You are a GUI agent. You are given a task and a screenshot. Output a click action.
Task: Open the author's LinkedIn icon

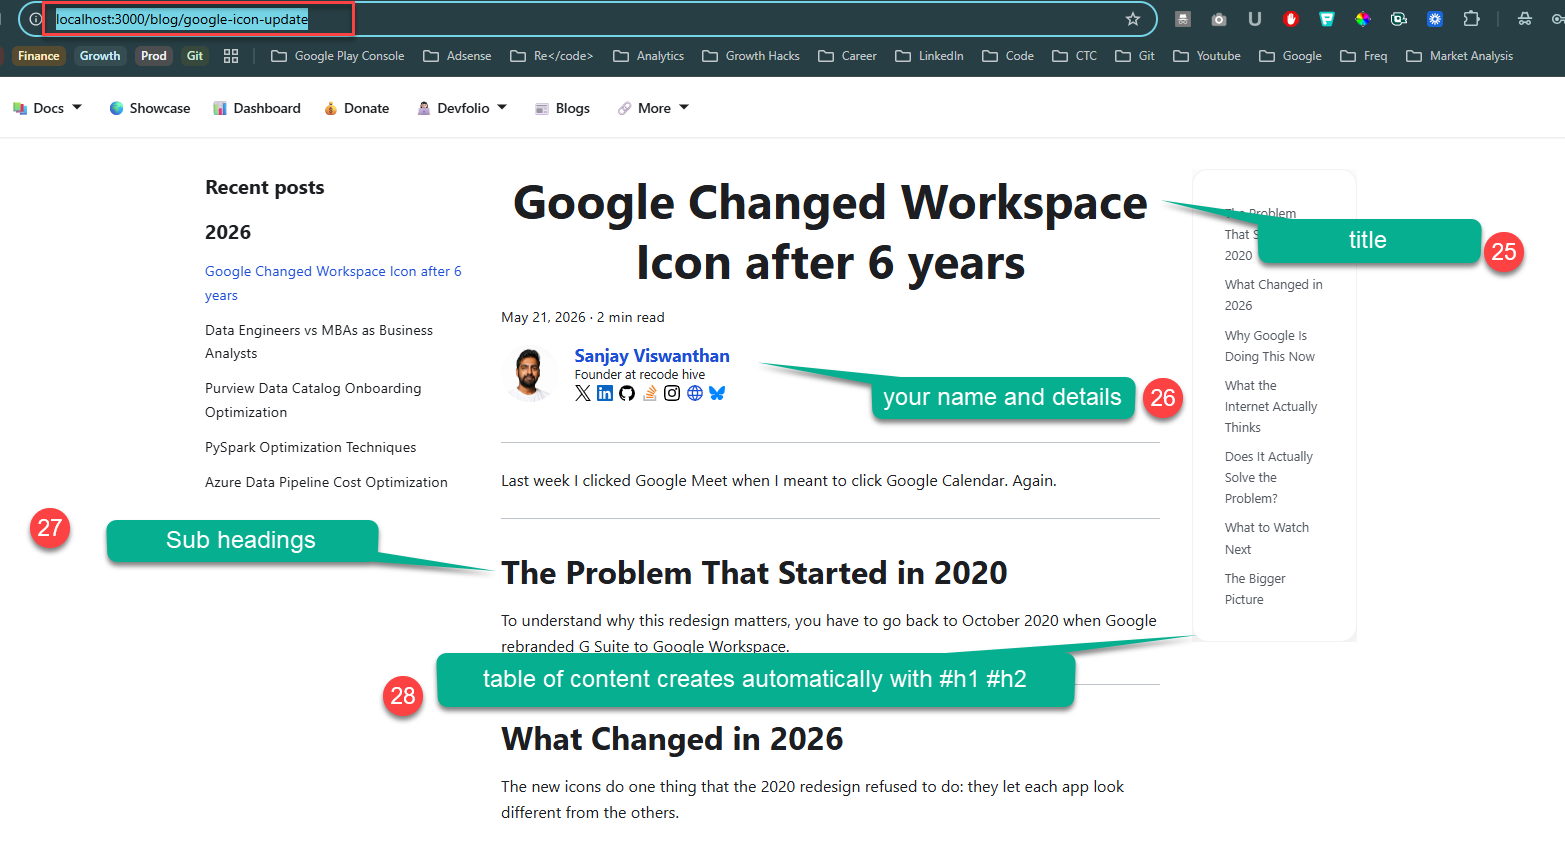click(x=605, y=393)
